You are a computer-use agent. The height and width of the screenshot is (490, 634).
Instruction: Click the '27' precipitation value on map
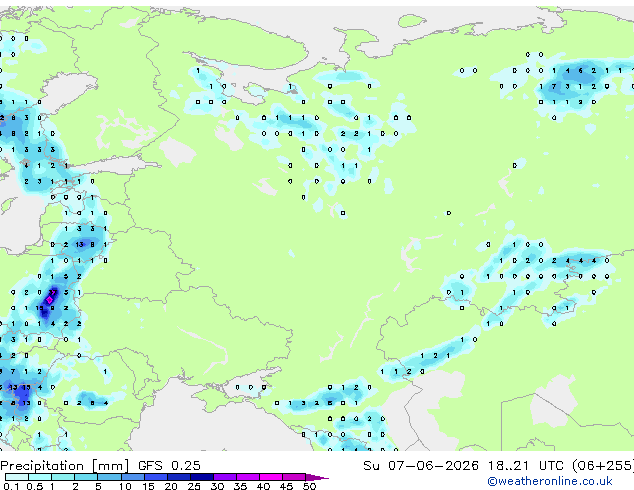point(53,292)
